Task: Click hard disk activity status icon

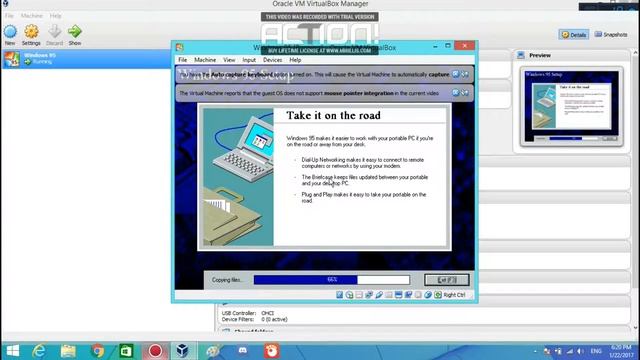Action: [340, 295]
